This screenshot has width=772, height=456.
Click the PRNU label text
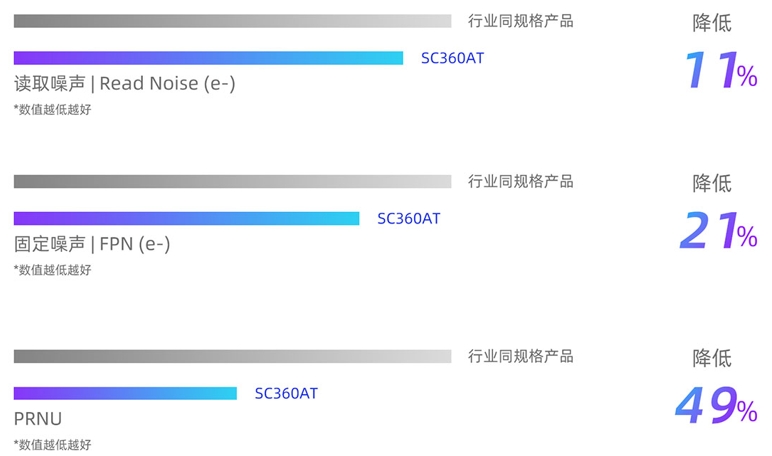(x=38, y=419)
